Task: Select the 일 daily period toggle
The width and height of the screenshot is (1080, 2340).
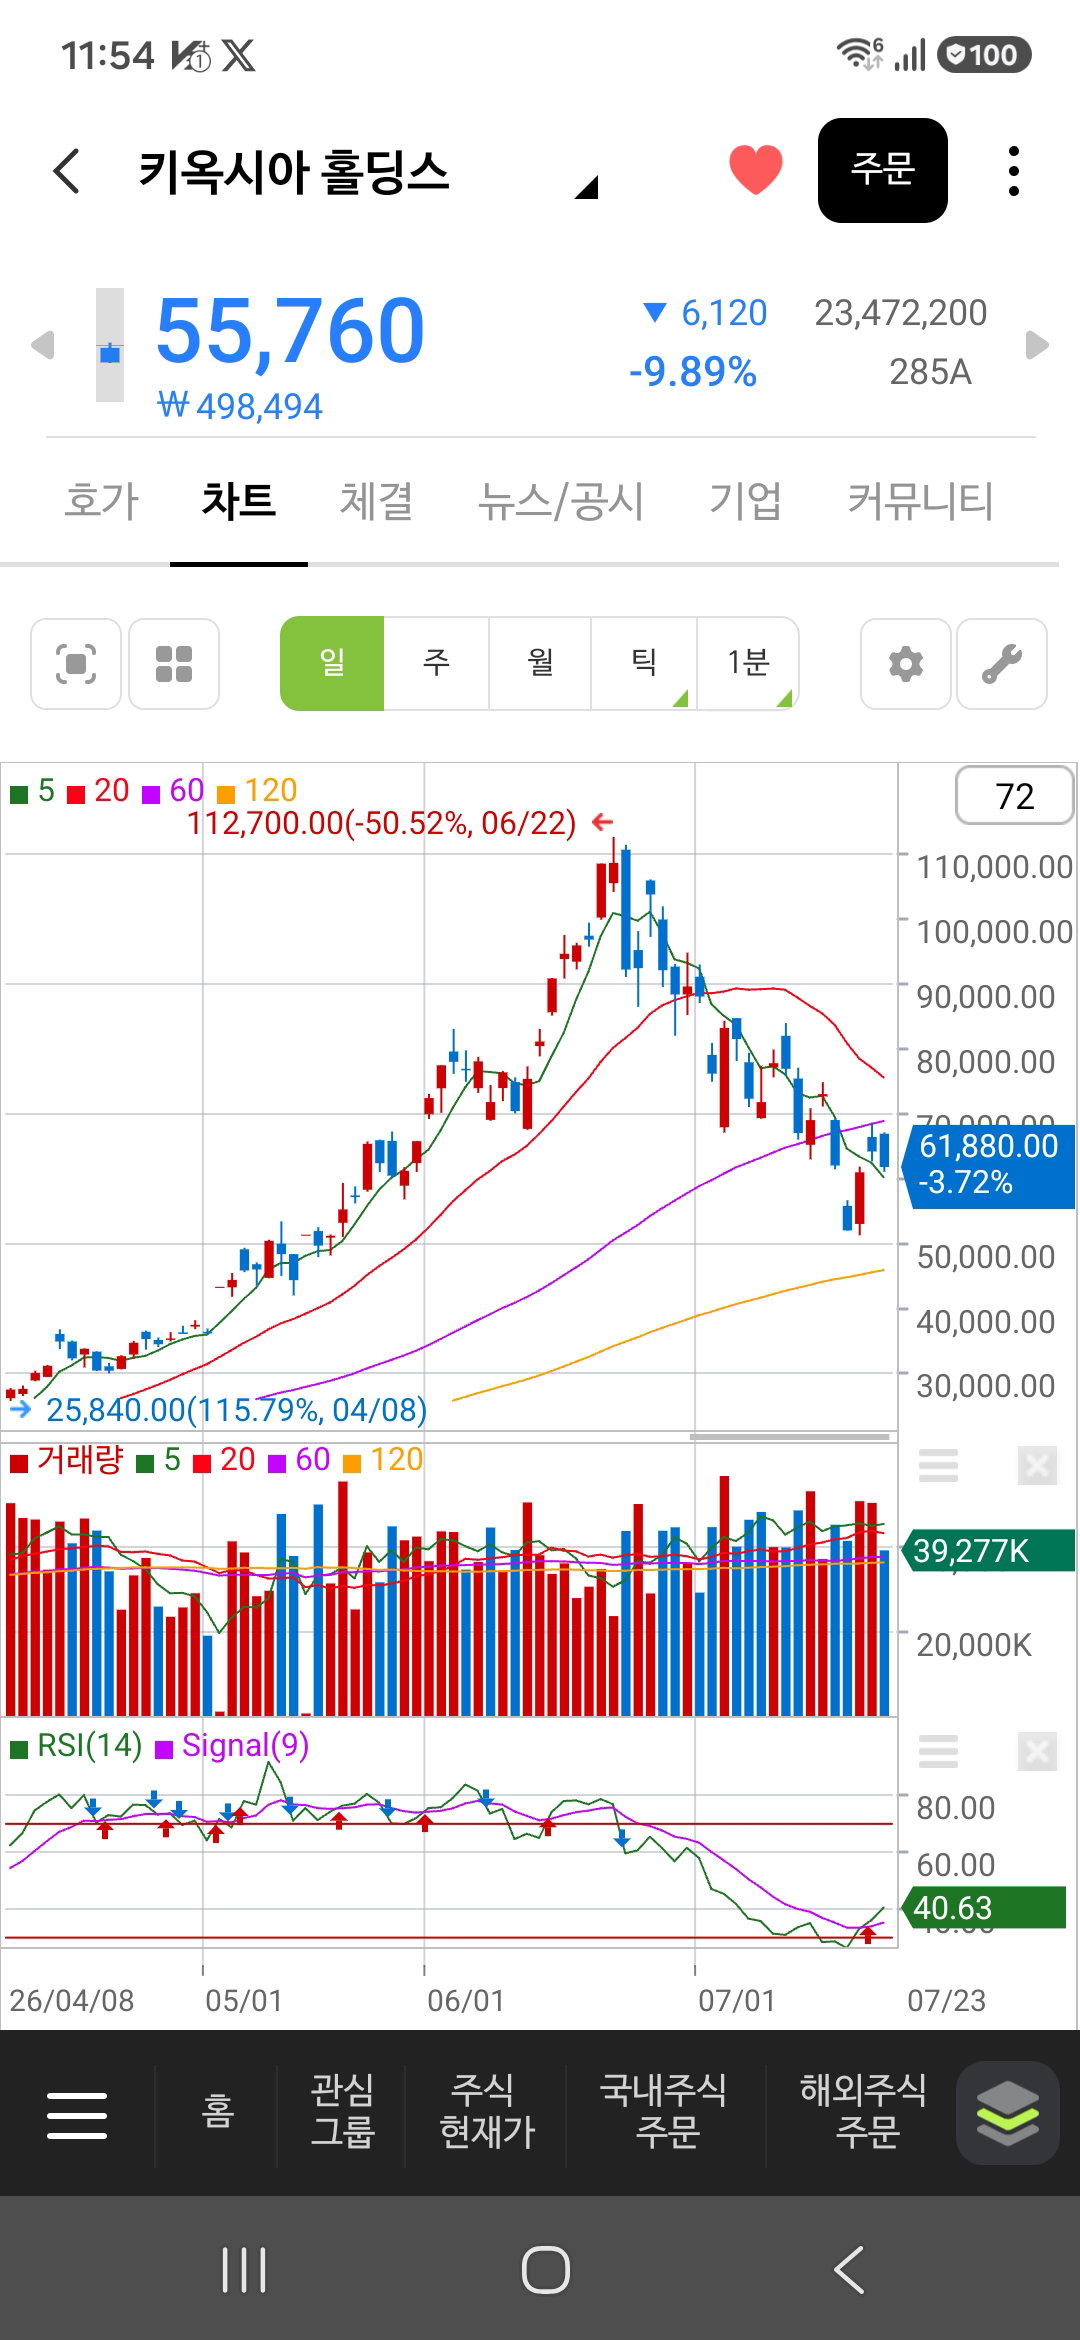Action: coord(332,663)
